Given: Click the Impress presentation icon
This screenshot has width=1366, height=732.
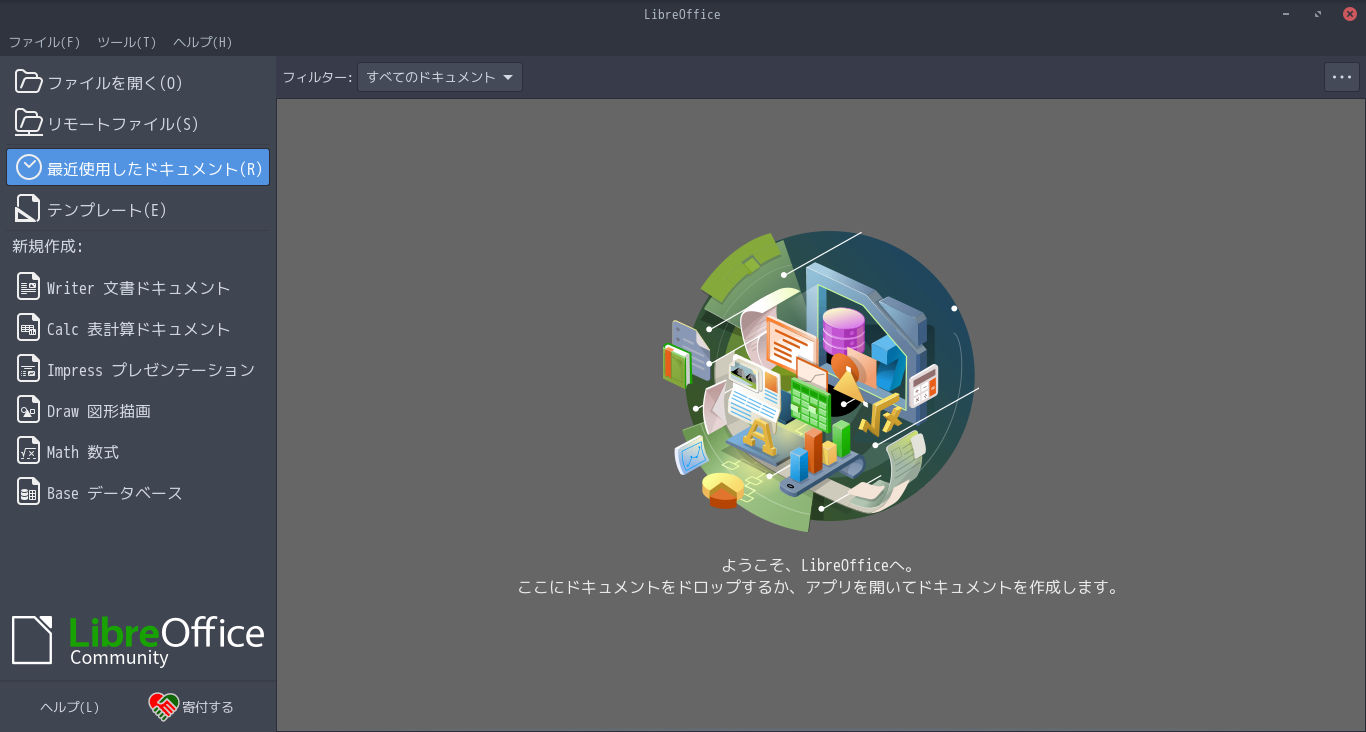Looking at the screenshot, I should [x=29, y=369].
